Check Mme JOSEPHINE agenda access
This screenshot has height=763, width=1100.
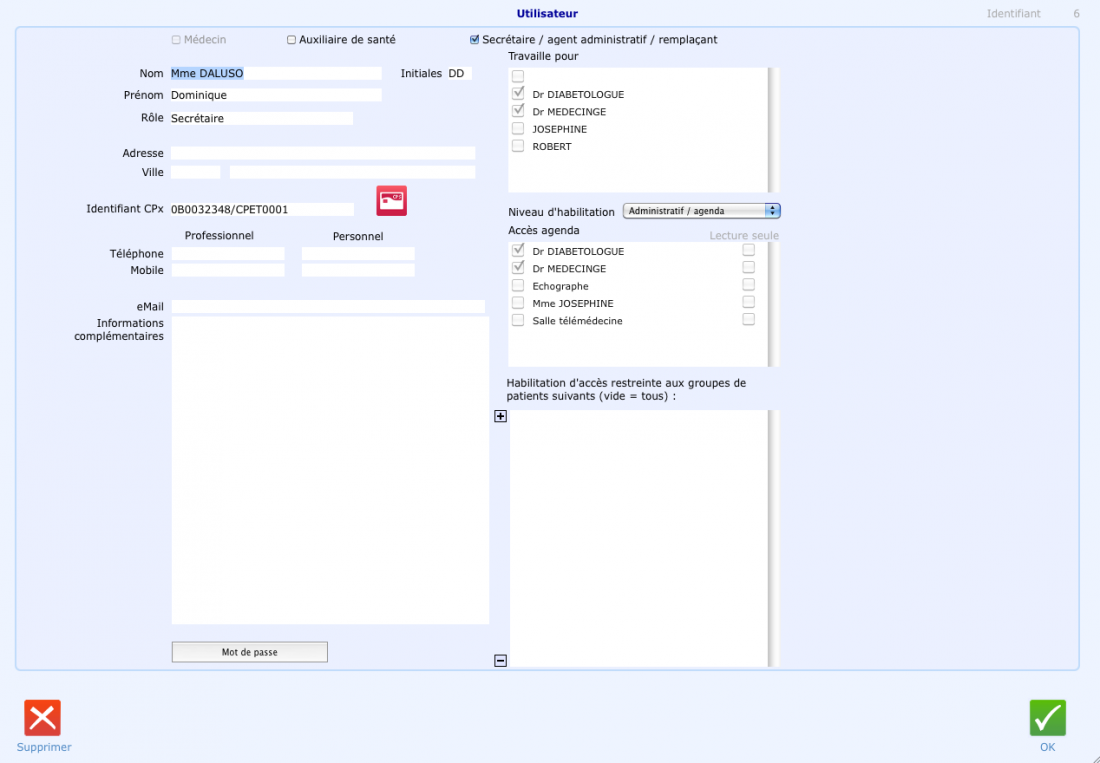click(518, 303)
